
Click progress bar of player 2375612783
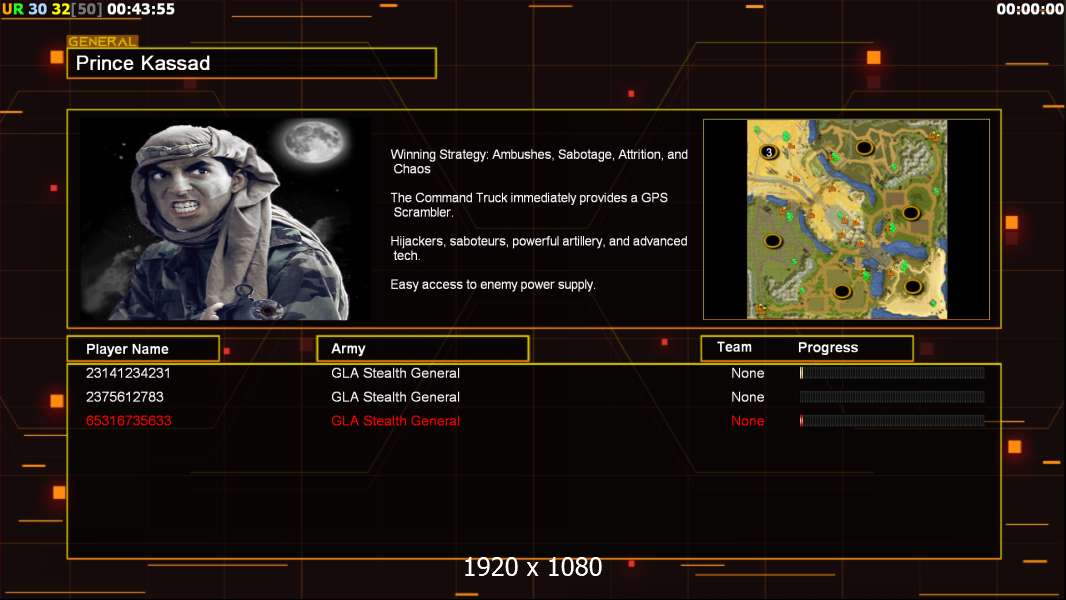[892, 396]
